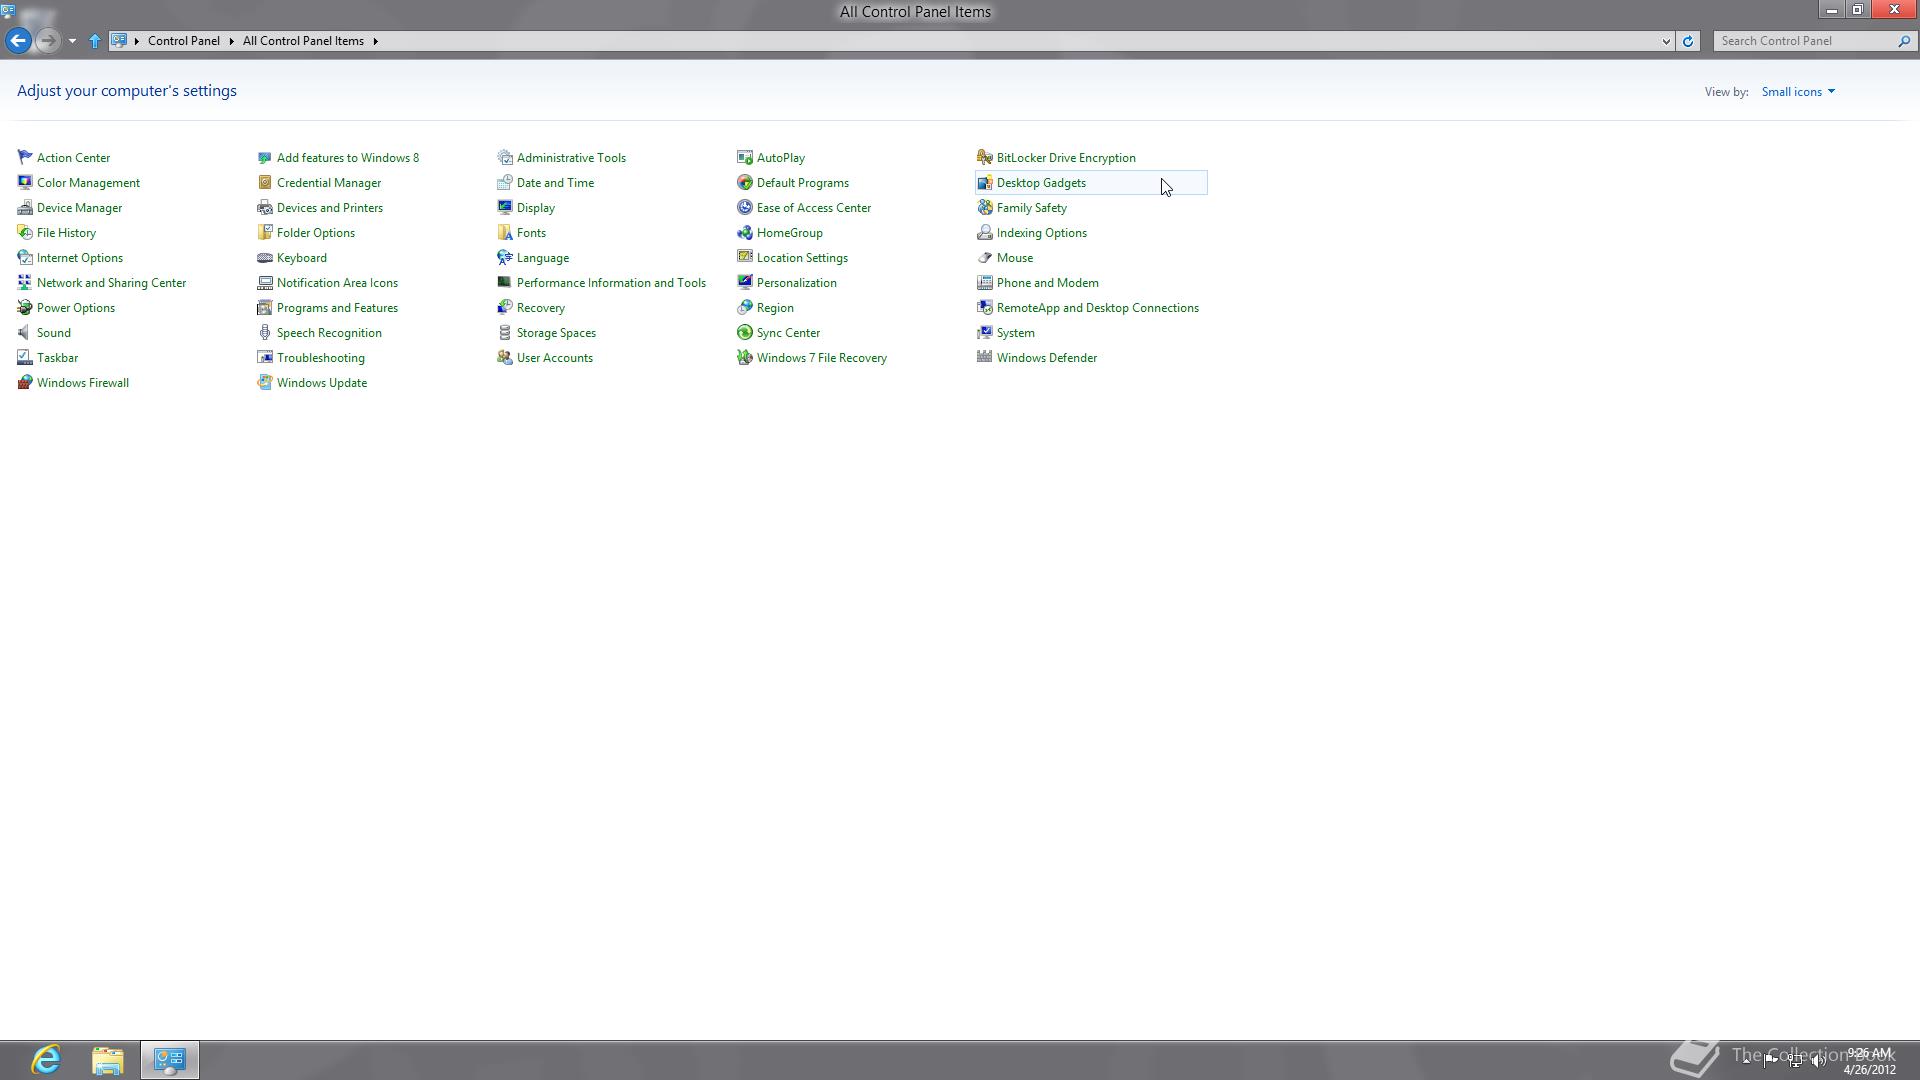Expand the address bar history dropdown
This screenshot has height=1080, width=1920.
[x=1666, y=41]
